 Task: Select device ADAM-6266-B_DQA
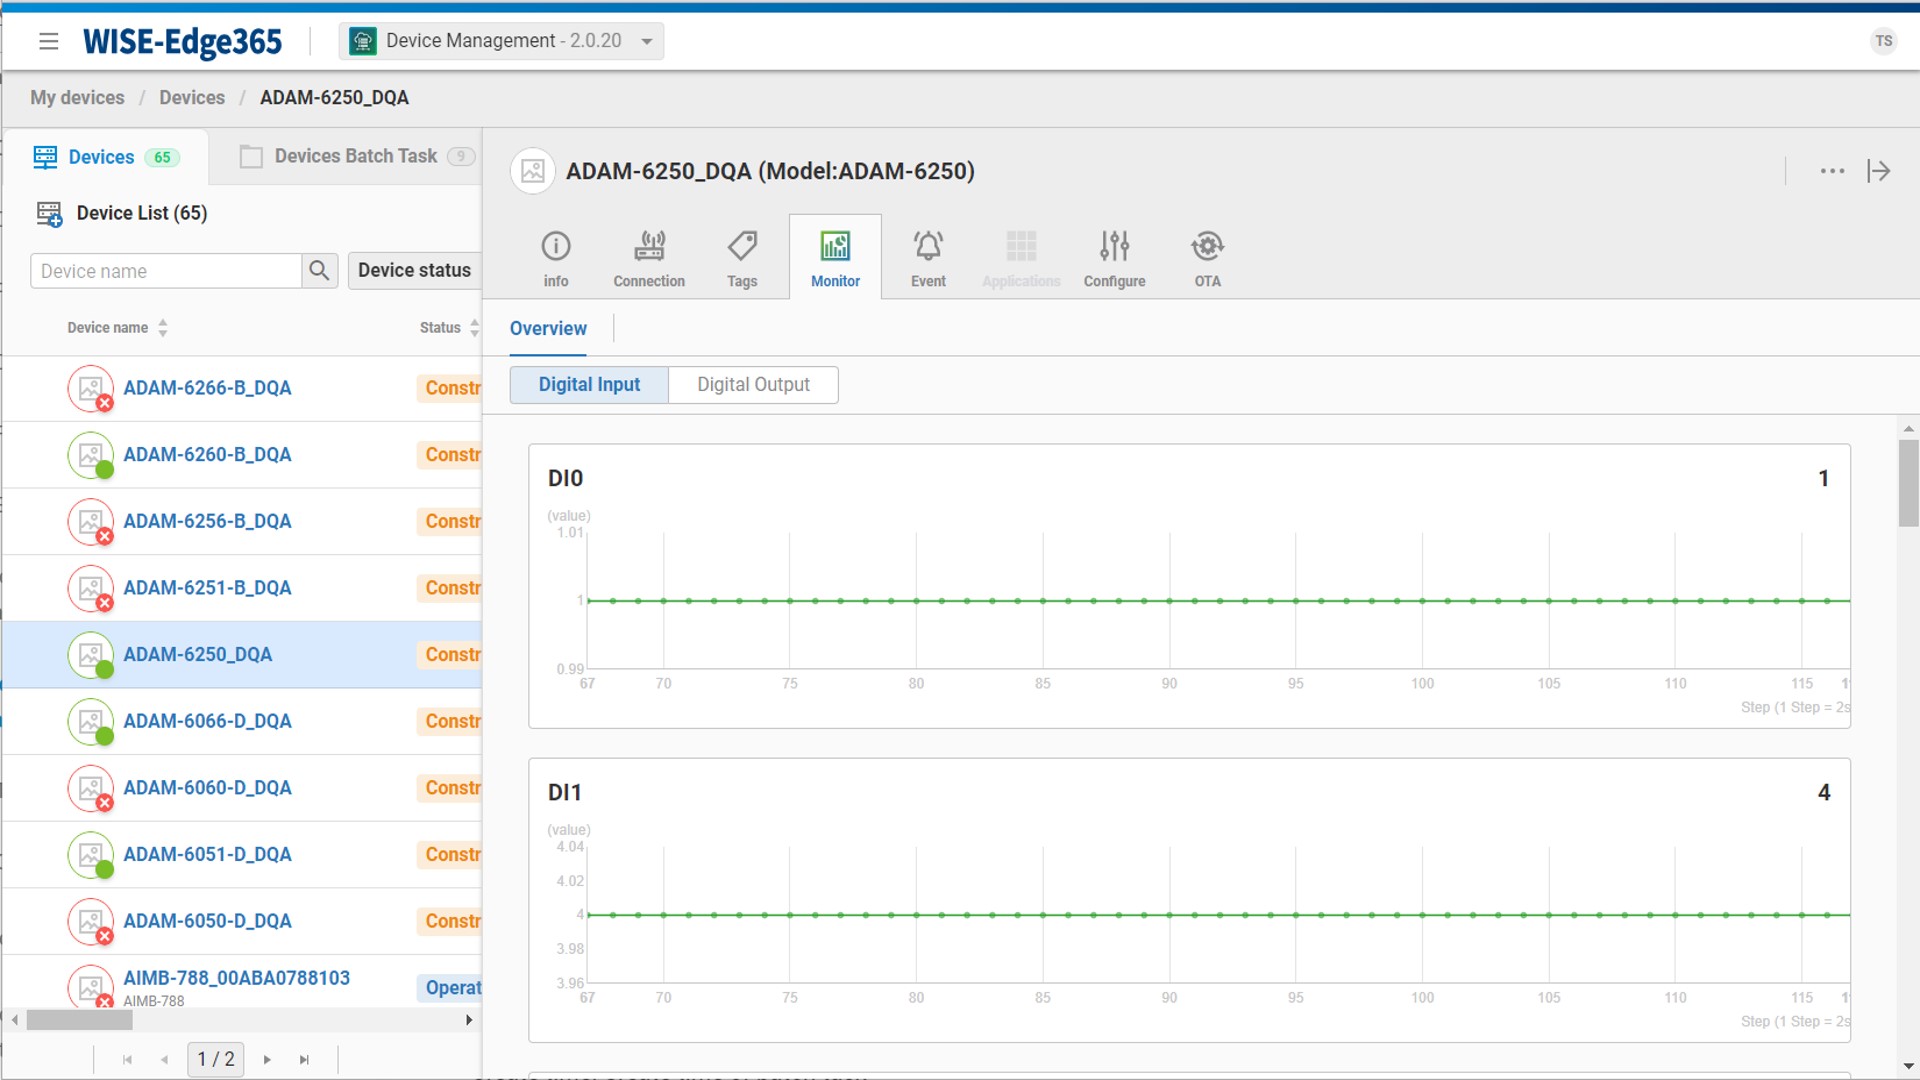(x=207, y=388)
